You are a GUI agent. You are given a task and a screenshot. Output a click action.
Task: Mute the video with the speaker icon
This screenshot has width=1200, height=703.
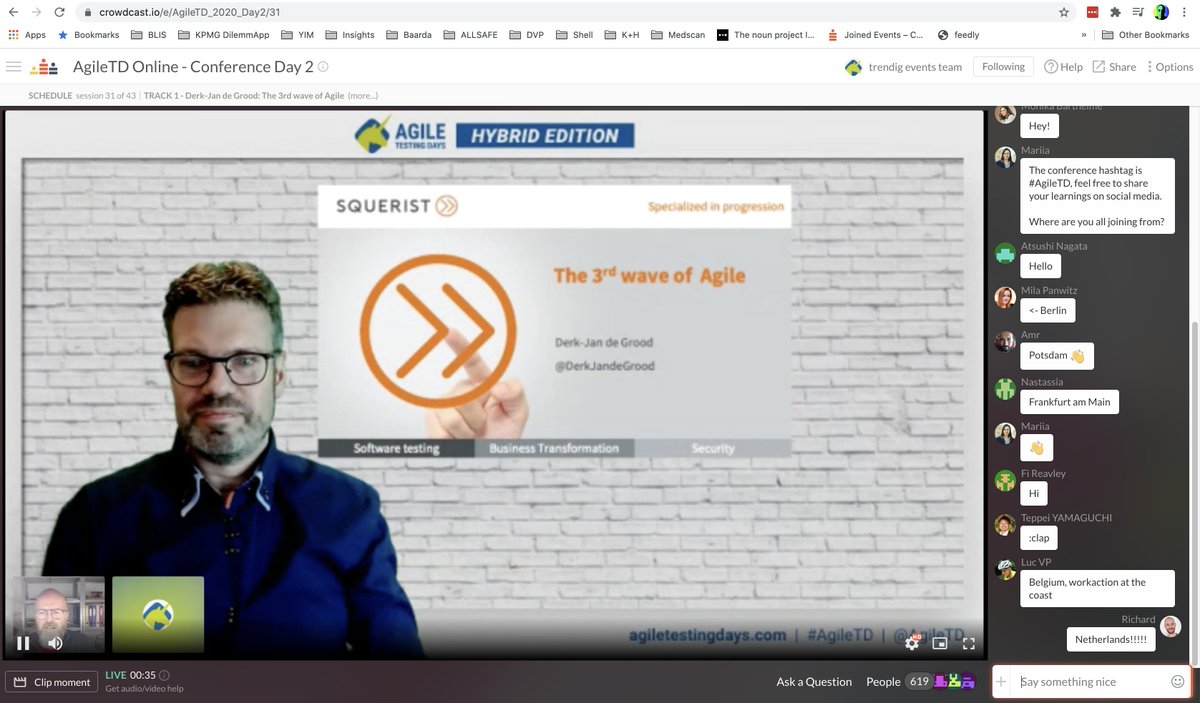pyautogui.click(x=56, y=643)
